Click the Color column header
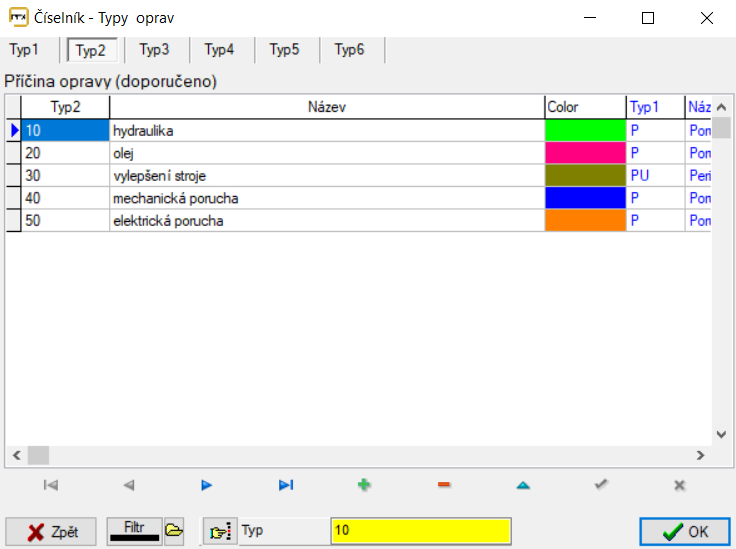 point(585,107)
